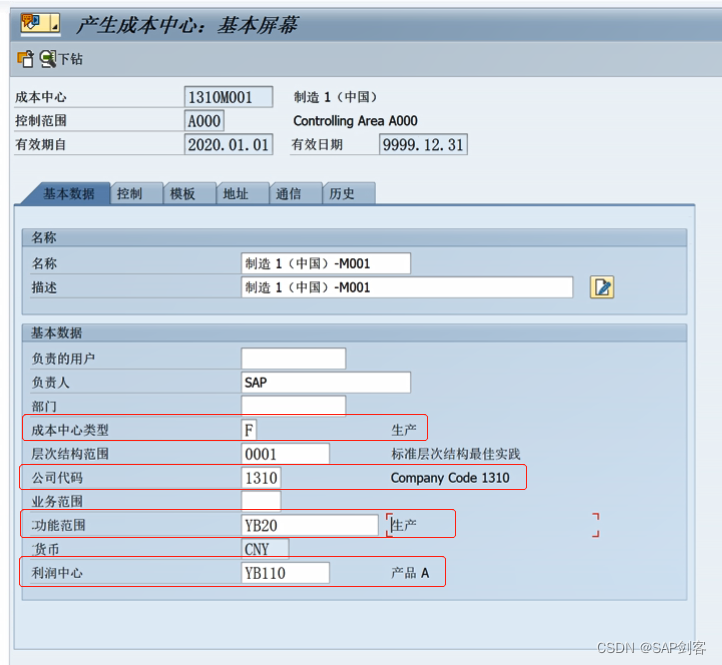This screenshot has height=665, width=722.
Task: Click the header text 制造 1（中国）
Action: [x=336, y=97]
